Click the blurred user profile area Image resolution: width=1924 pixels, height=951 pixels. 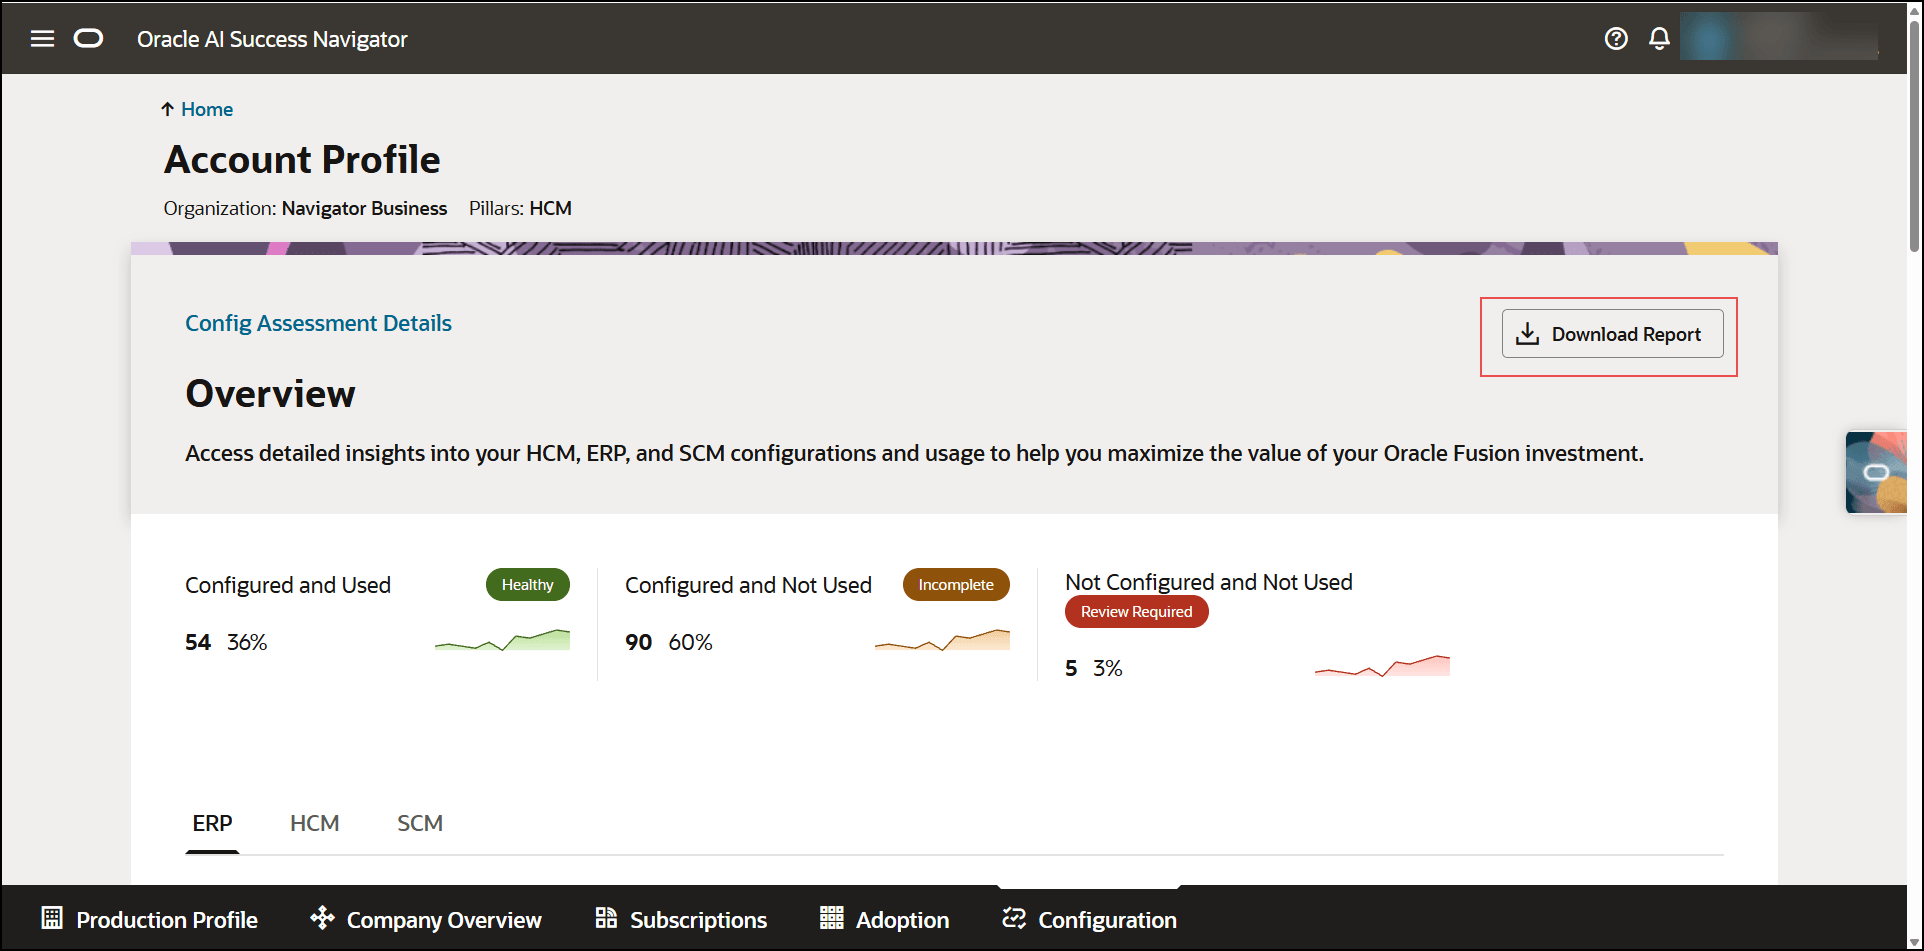click(x=1779, y=37)
